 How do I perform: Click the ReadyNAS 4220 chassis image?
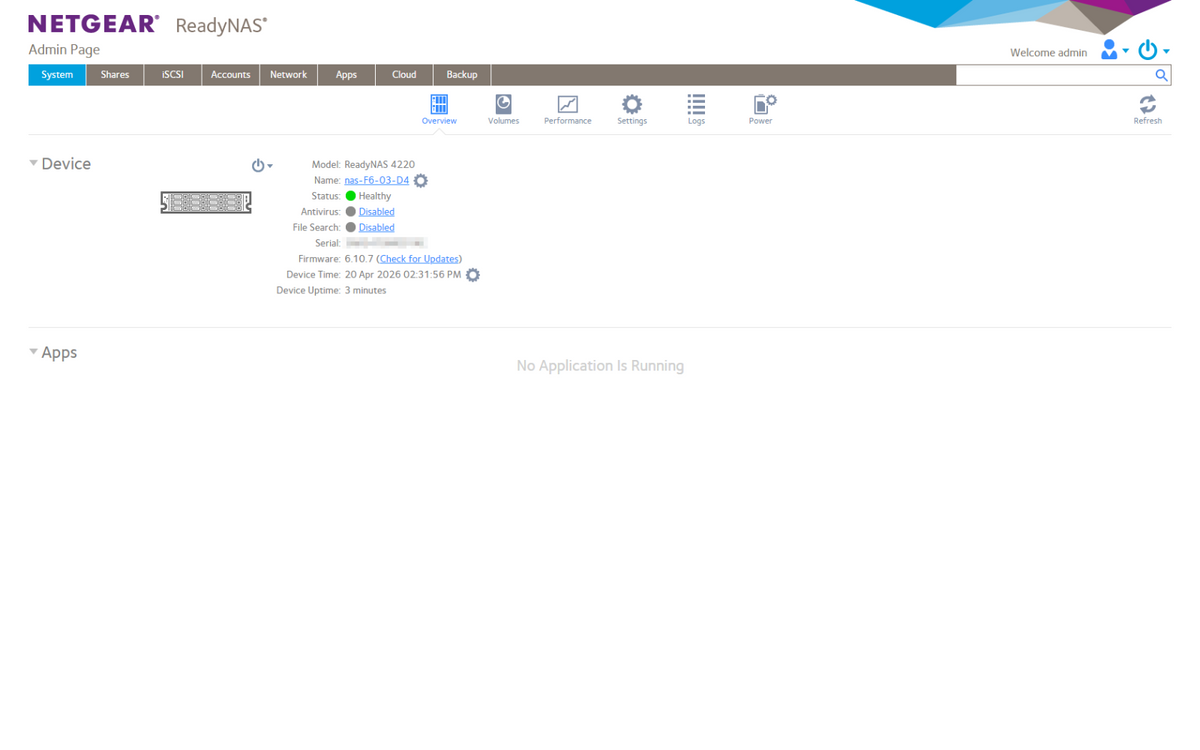click(206, 203)
